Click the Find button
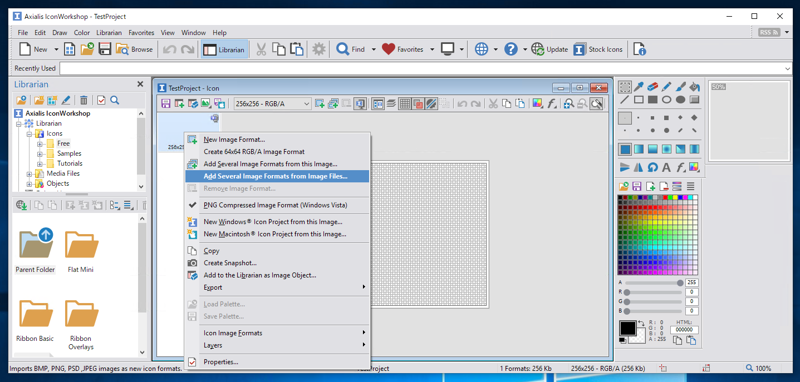The image size is (800, 382). (352, 49)
